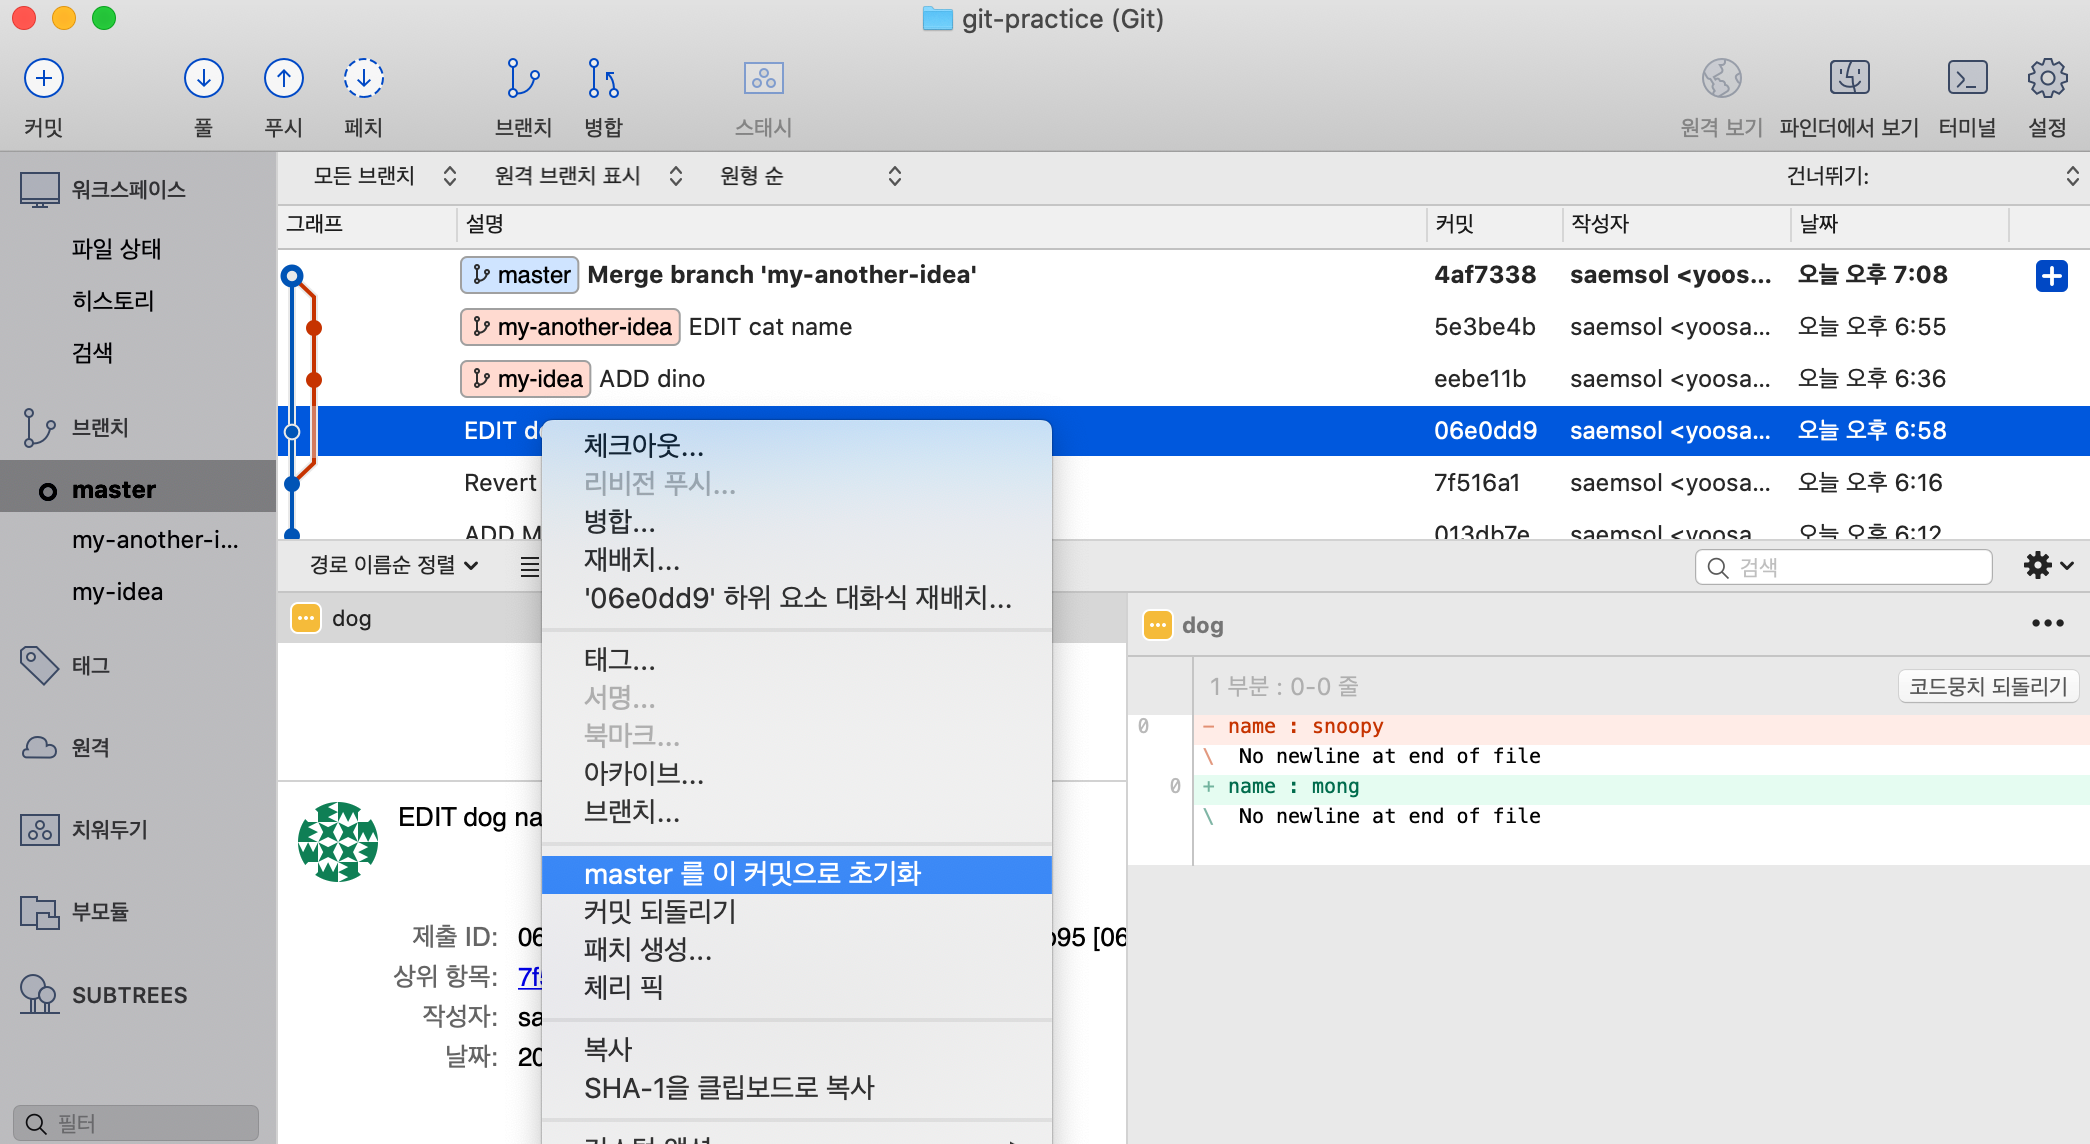Select my-idea branch in sidebar
The height and width of the screenshot is (1144, 2090).
pos(117,592)
